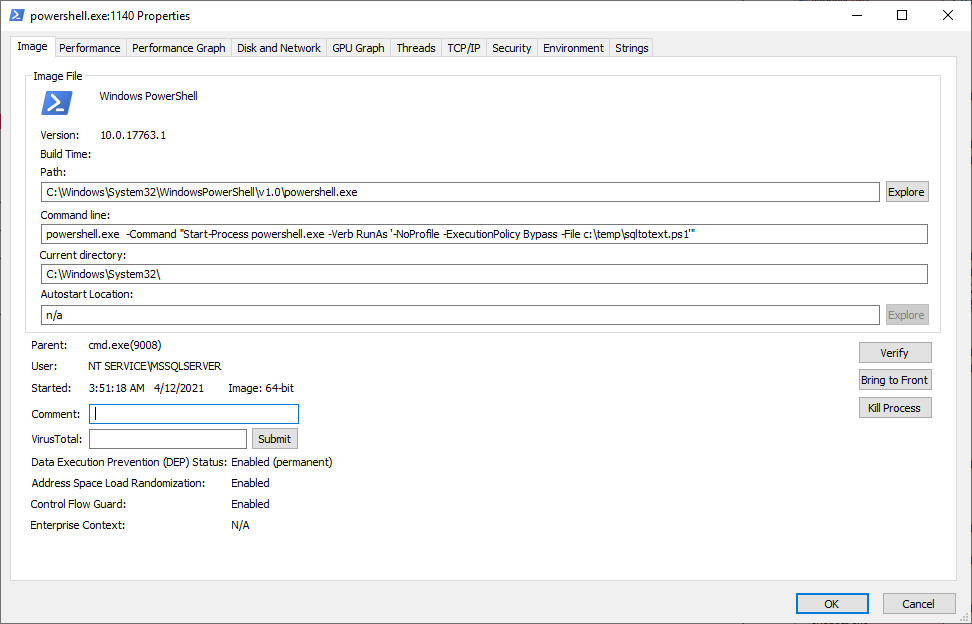This screenshot has width=972, height=624.
Task: Click the window resize grip corner
Action: pos(964,617)
